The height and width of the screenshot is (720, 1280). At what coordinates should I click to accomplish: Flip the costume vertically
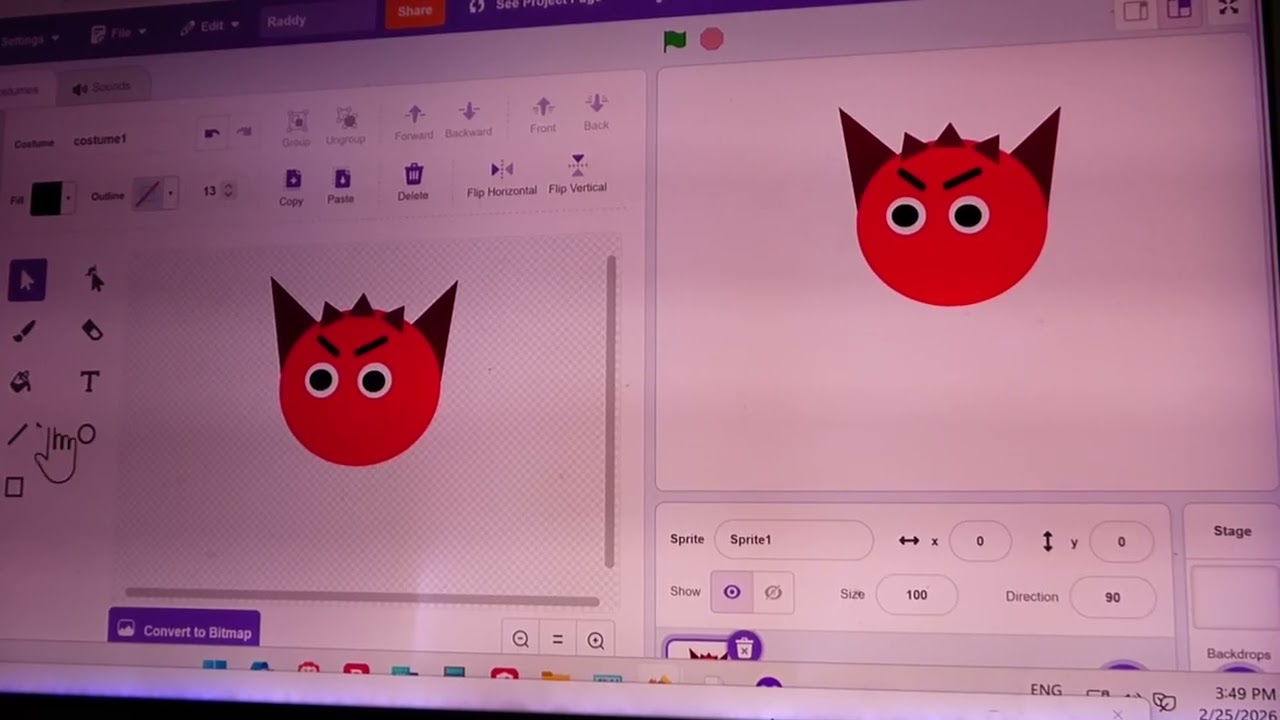pyautogui.click(x=577, y=174)
